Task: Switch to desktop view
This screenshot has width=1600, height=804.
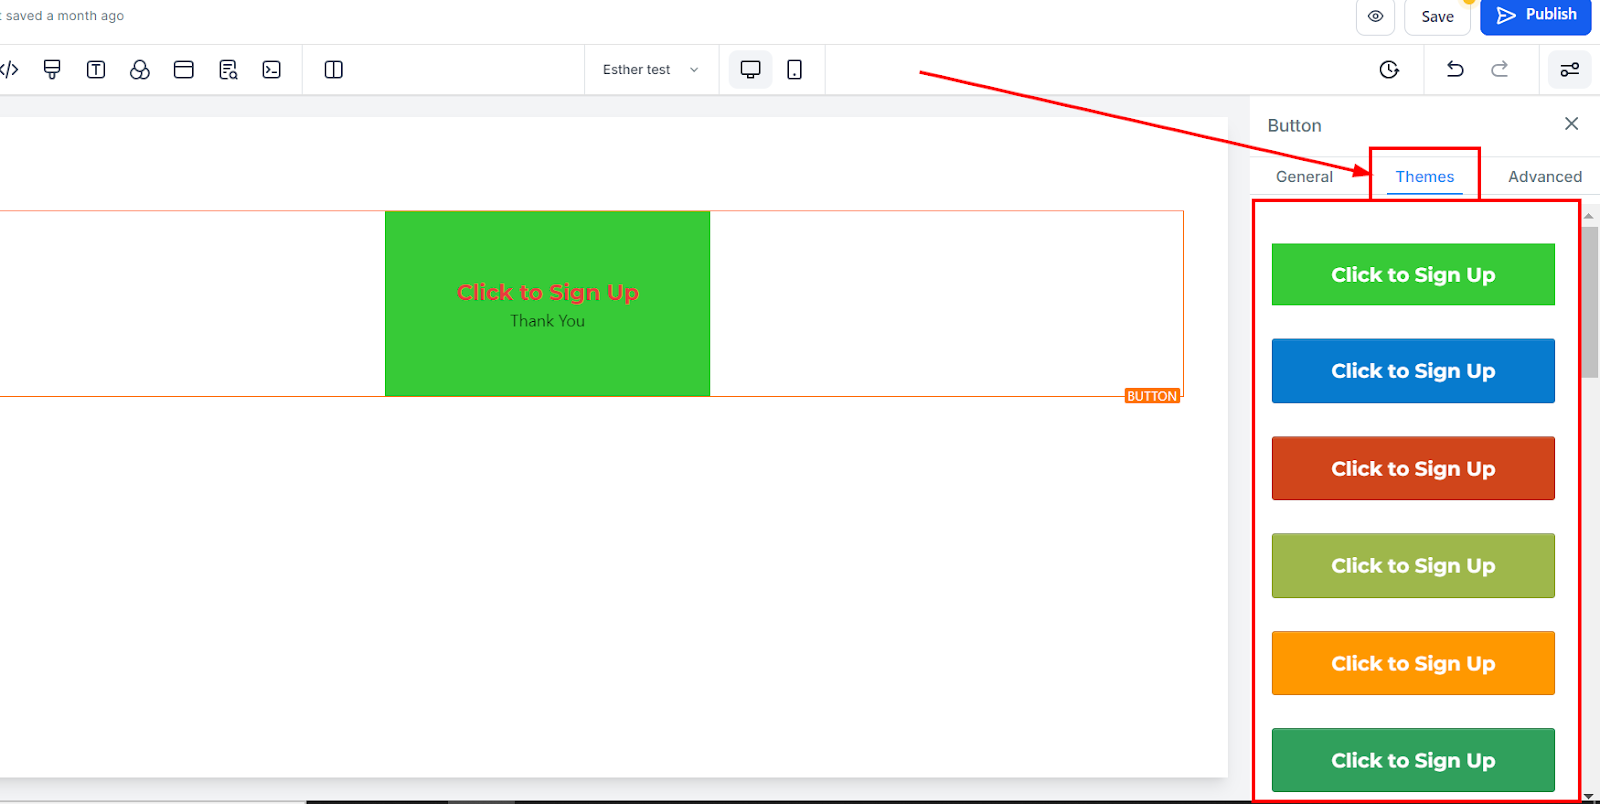Action: [x=750, y=69]
